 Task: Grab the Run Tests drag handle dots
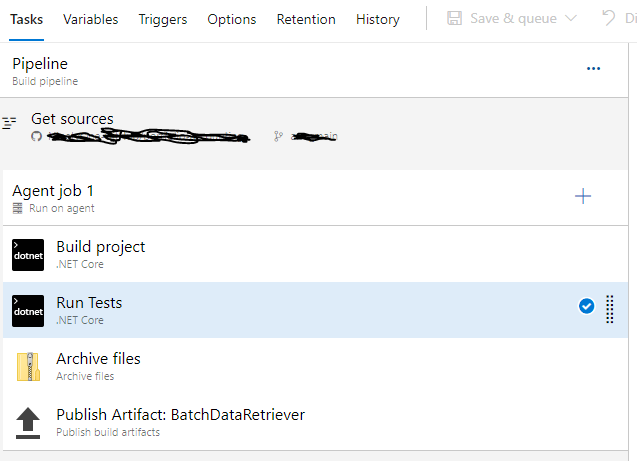[610, 310]
